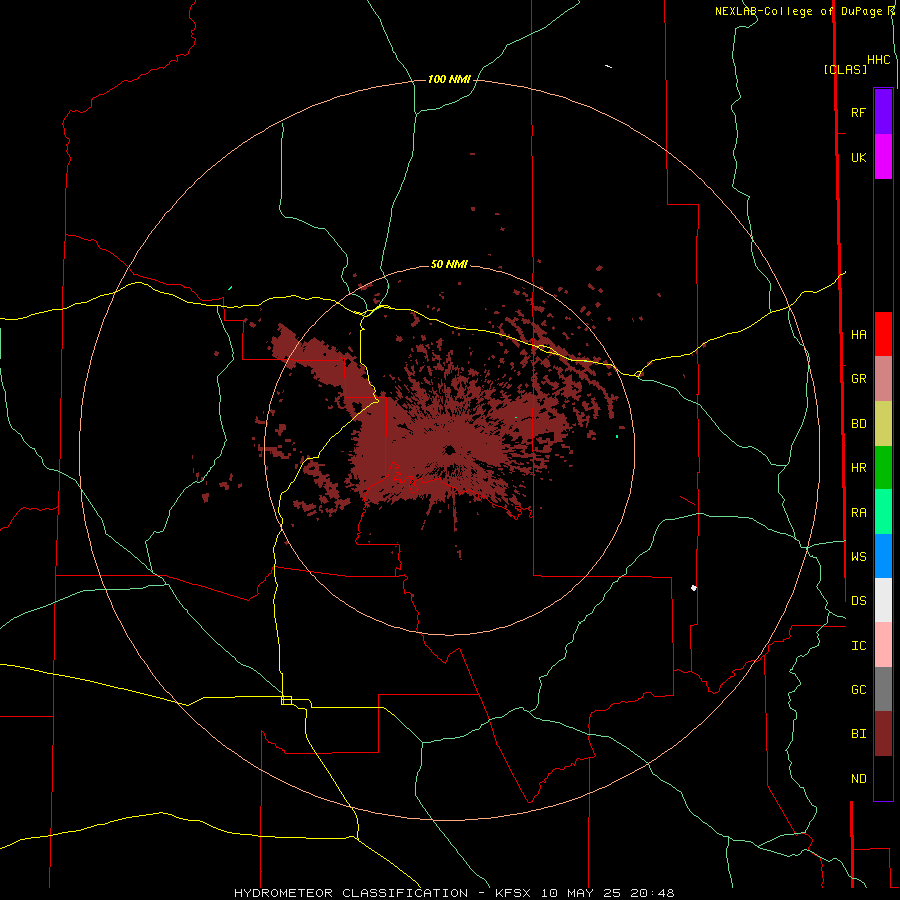Select the GR legend color block
The height and width of the screenshot is (900, 900).
[x=883, y=379]
